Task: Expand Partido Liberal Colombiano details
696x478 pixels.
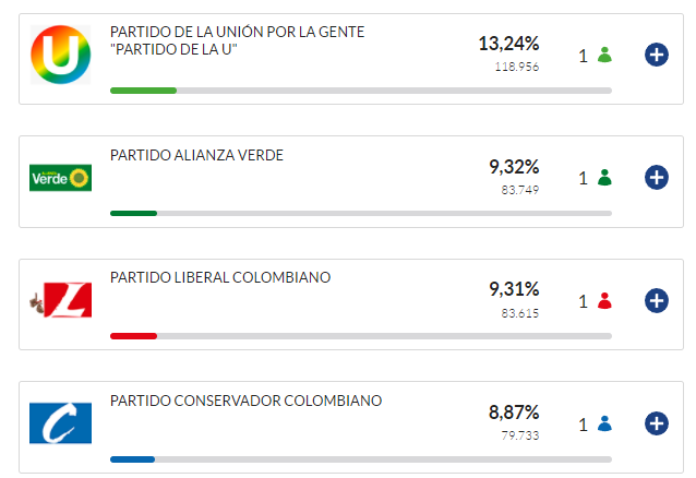Action: click(656, 300)
